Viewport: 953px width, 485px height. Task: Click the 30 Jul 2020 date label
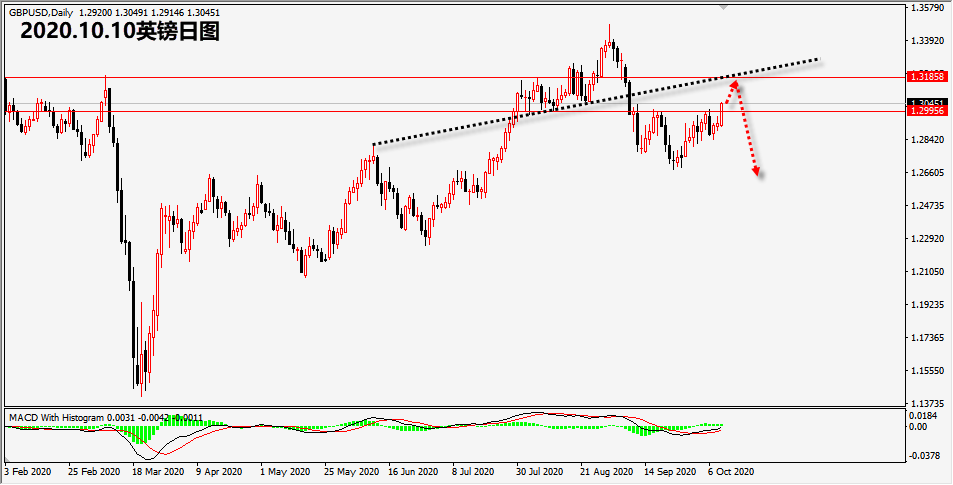coord(540,472)
